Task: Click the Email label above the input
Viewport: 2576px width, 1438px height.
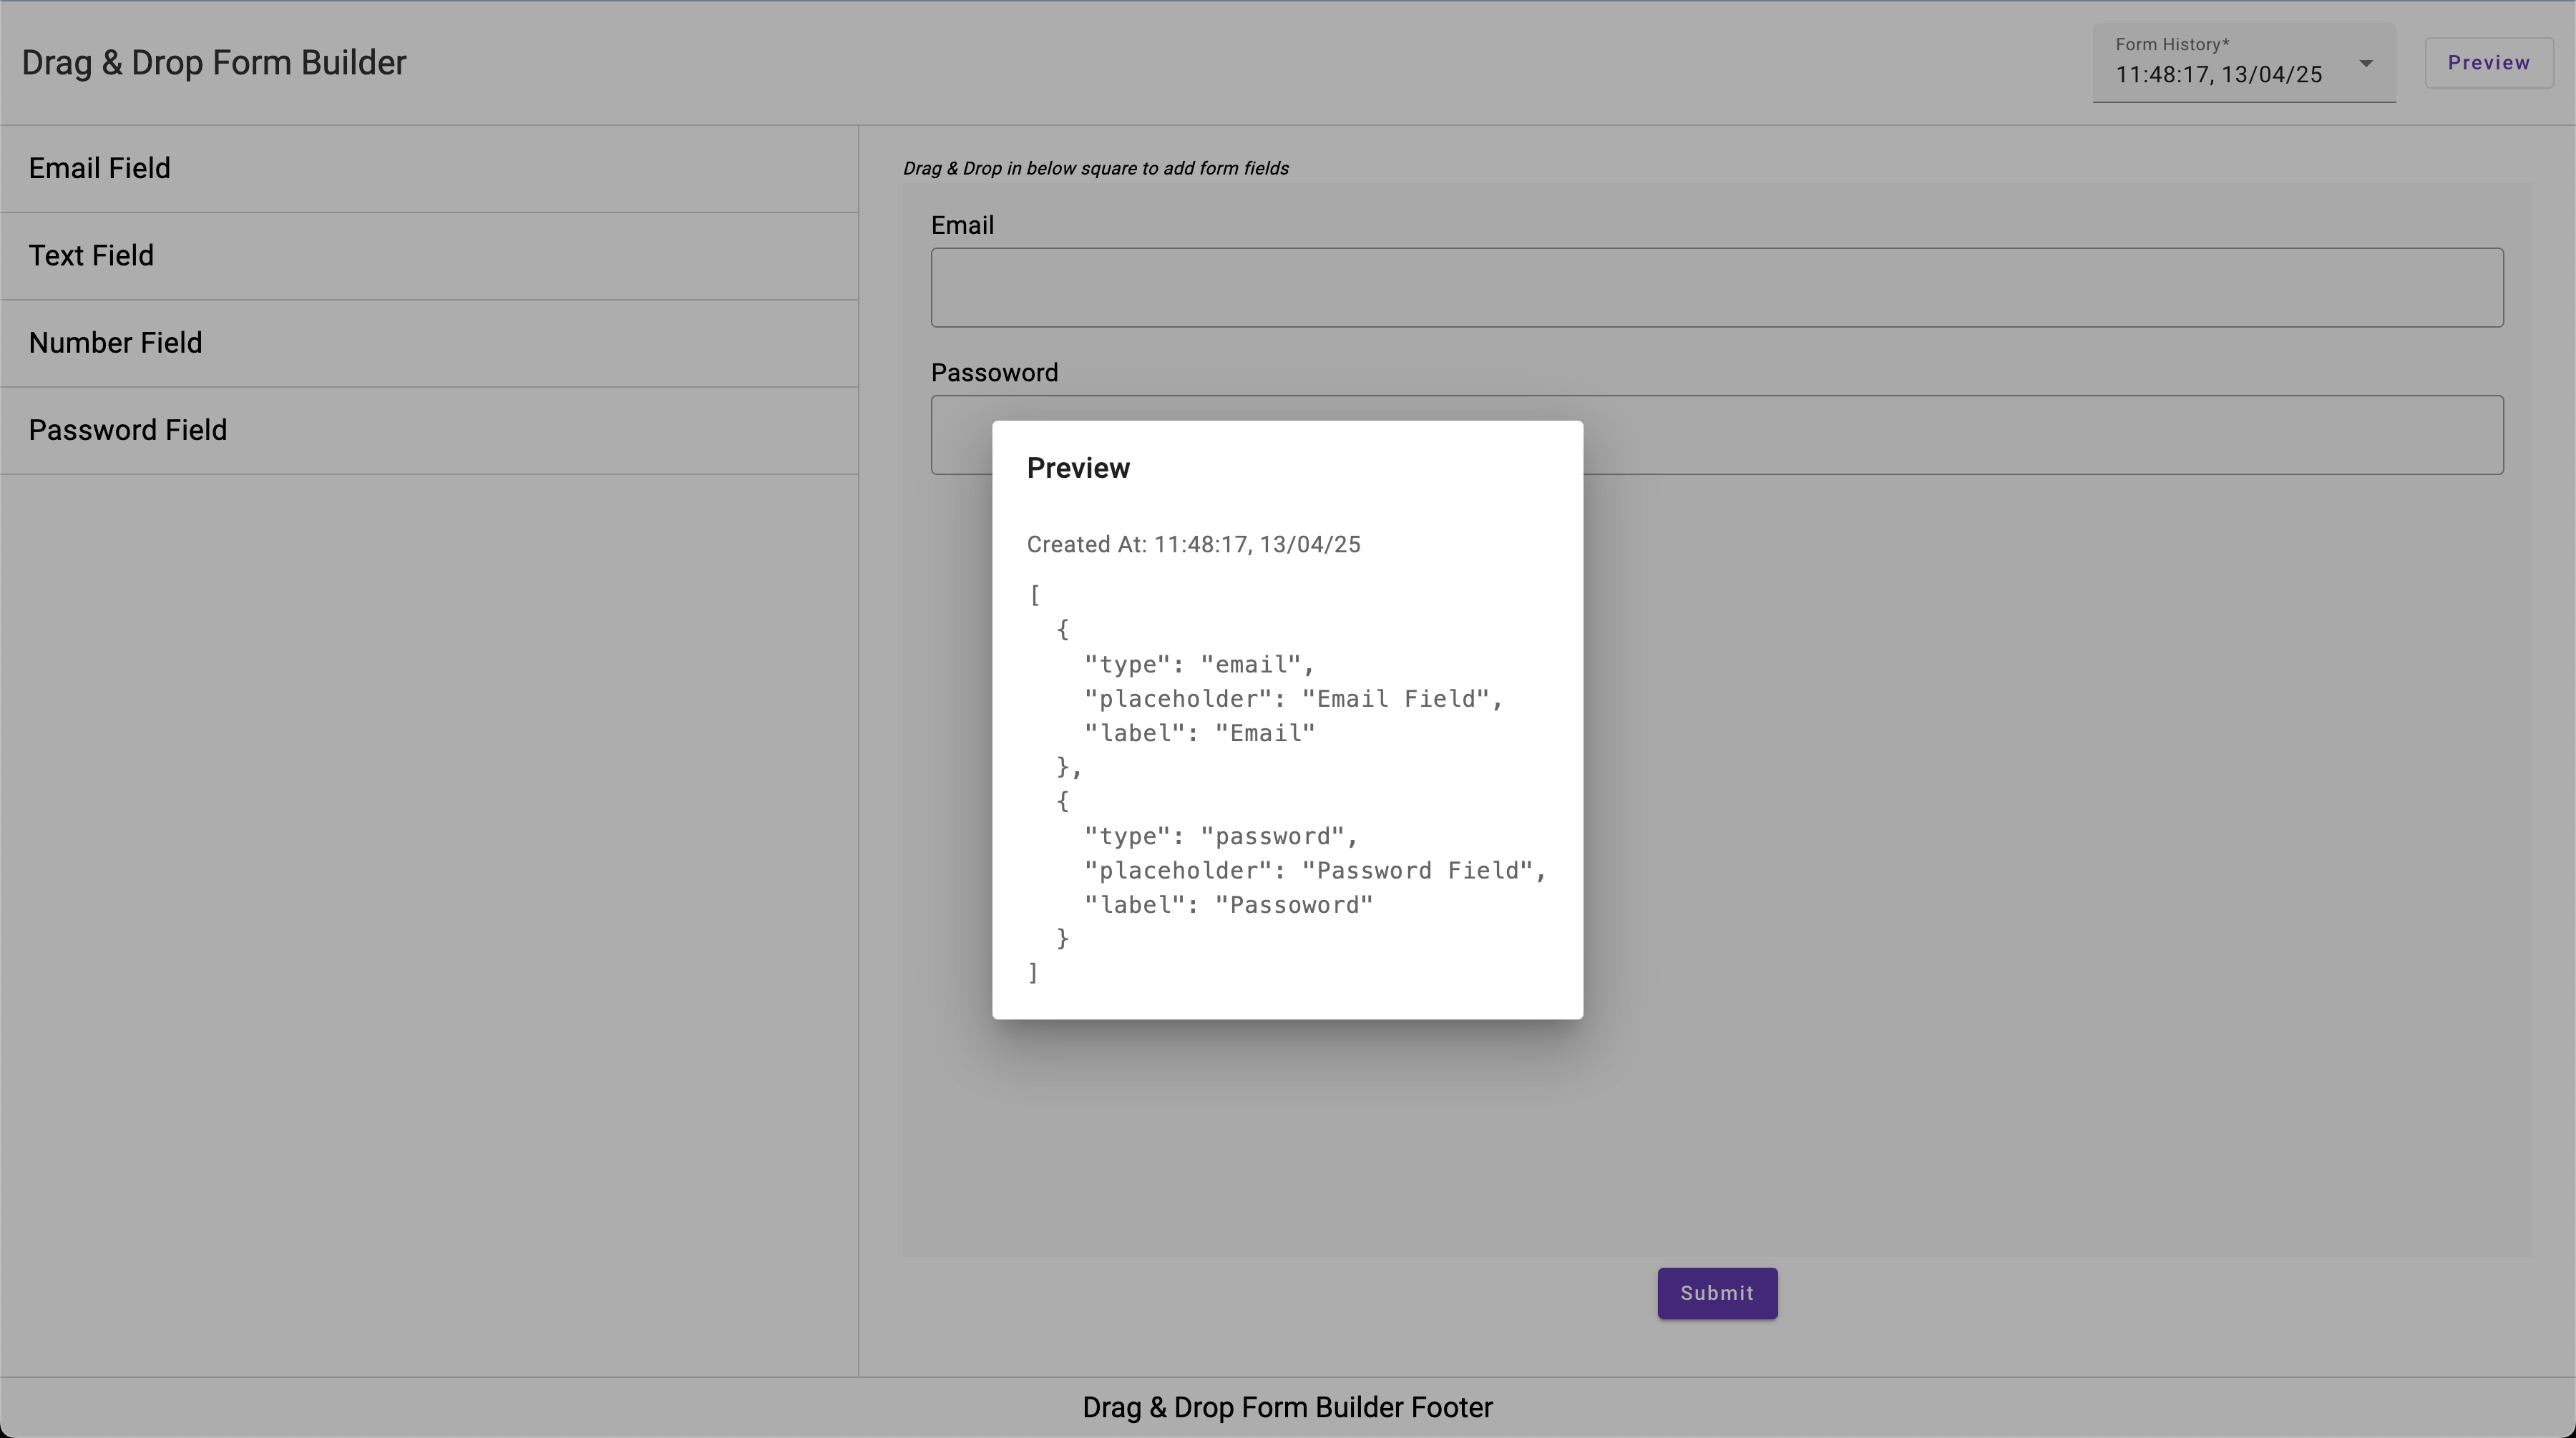Action: point(962,225)
